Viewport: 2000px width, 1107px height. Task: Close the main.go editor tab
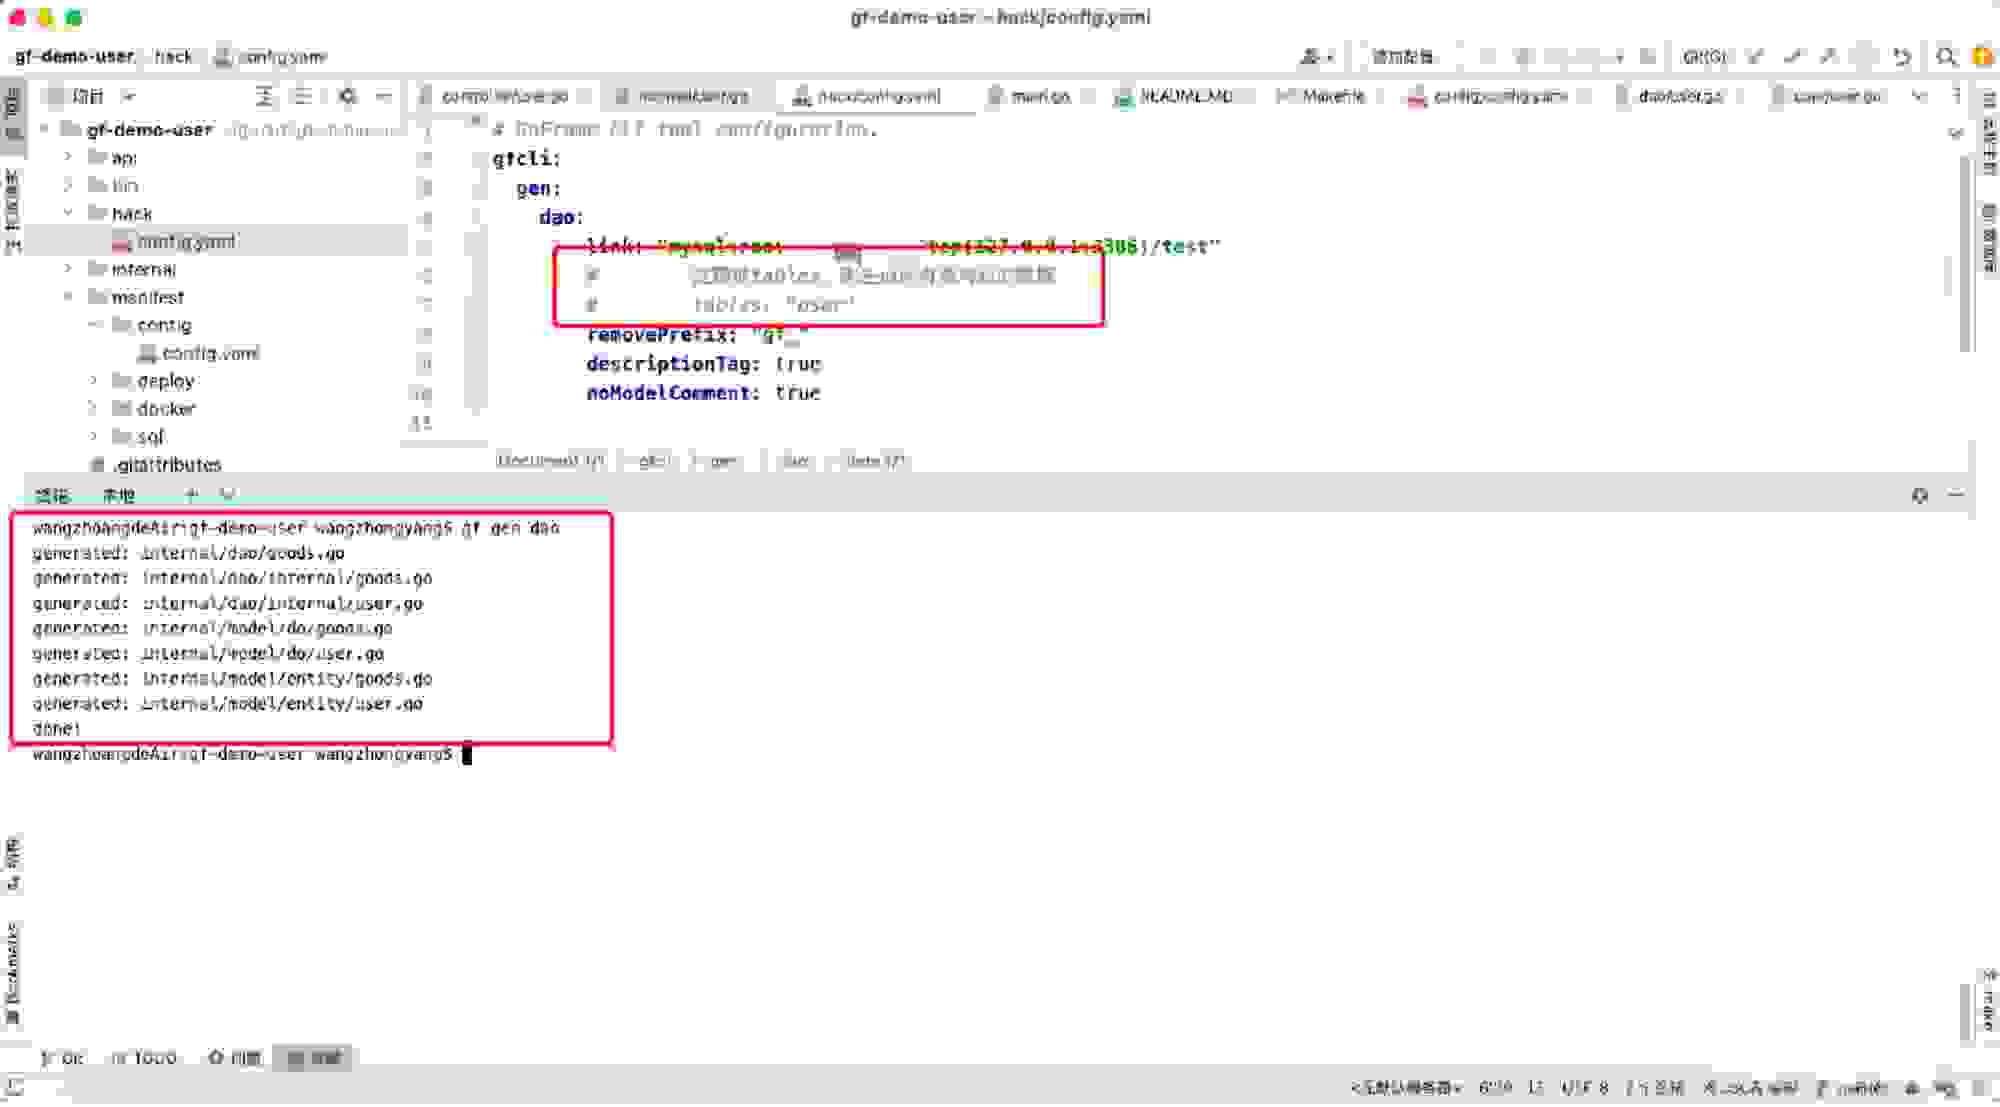(x=1089, y=96)
